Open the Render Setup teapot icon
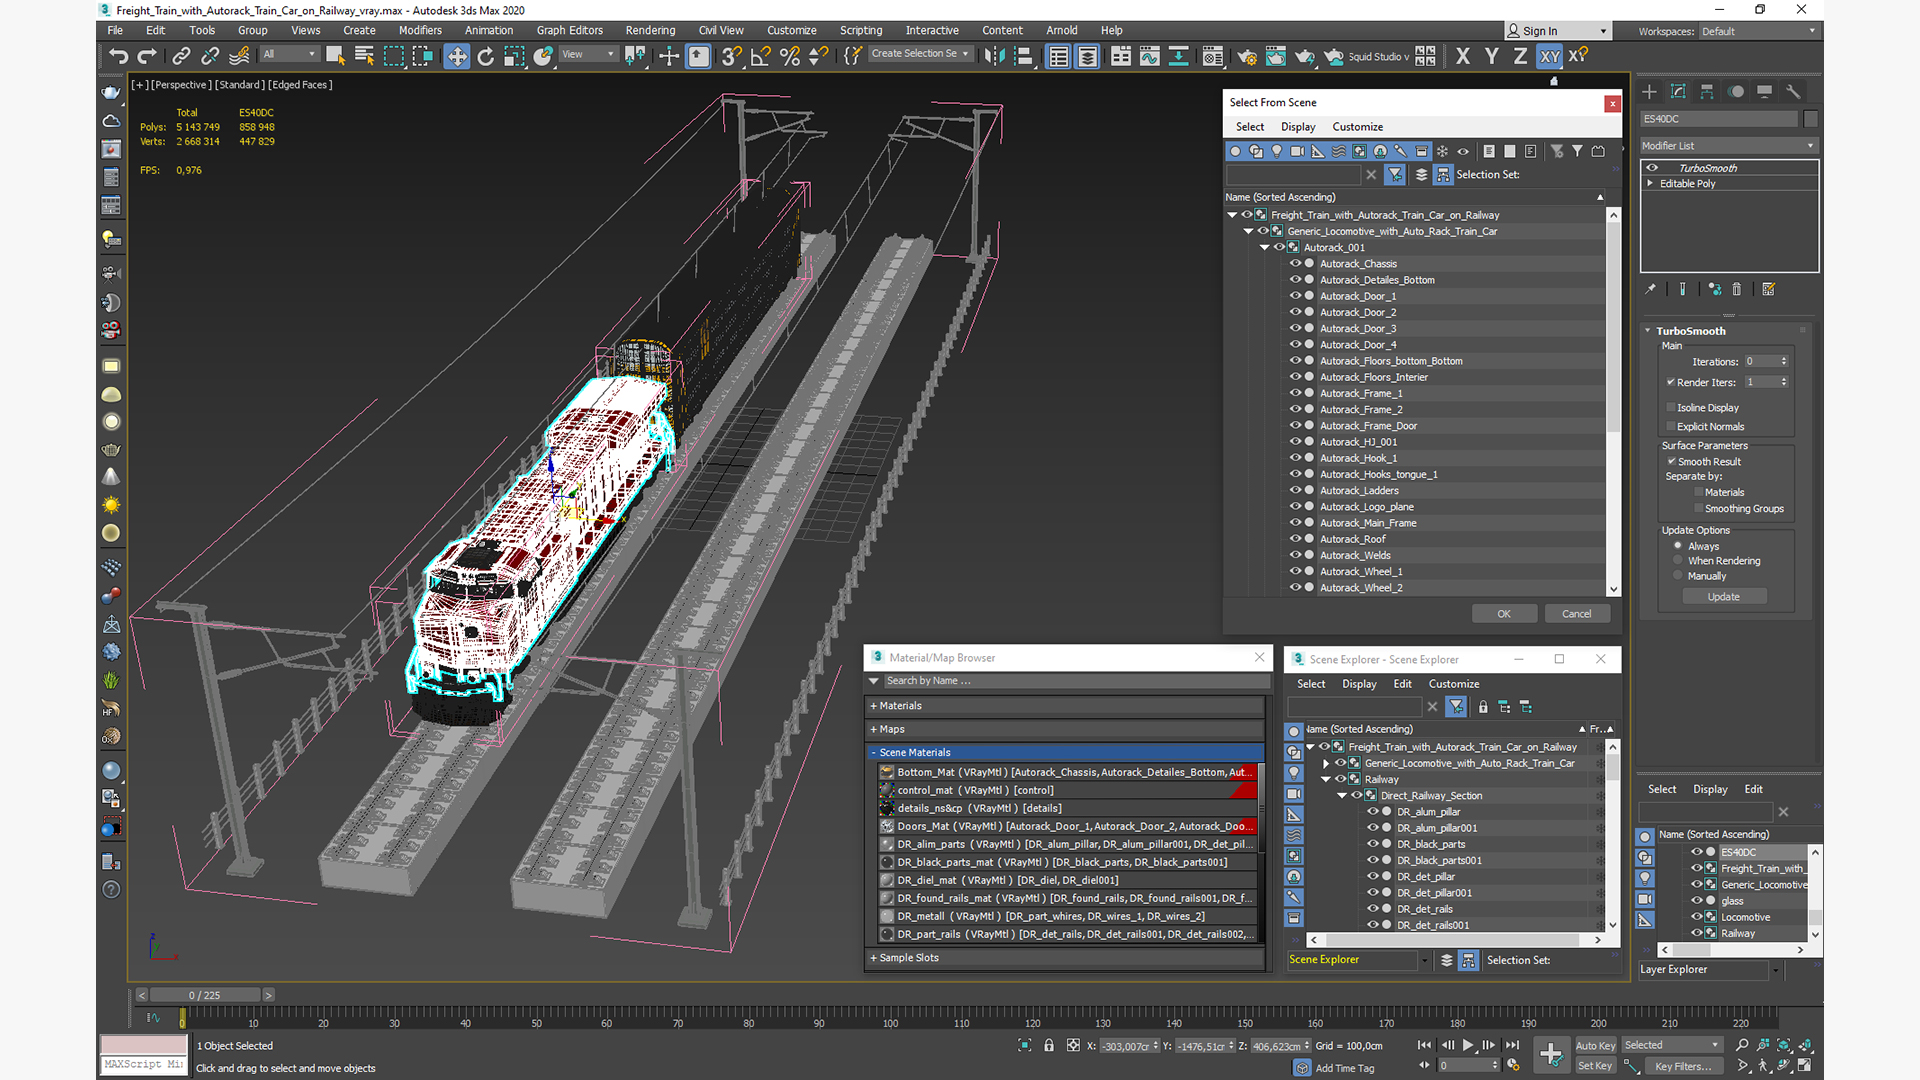1920x1080 pixels. [x=1246, y=56]
